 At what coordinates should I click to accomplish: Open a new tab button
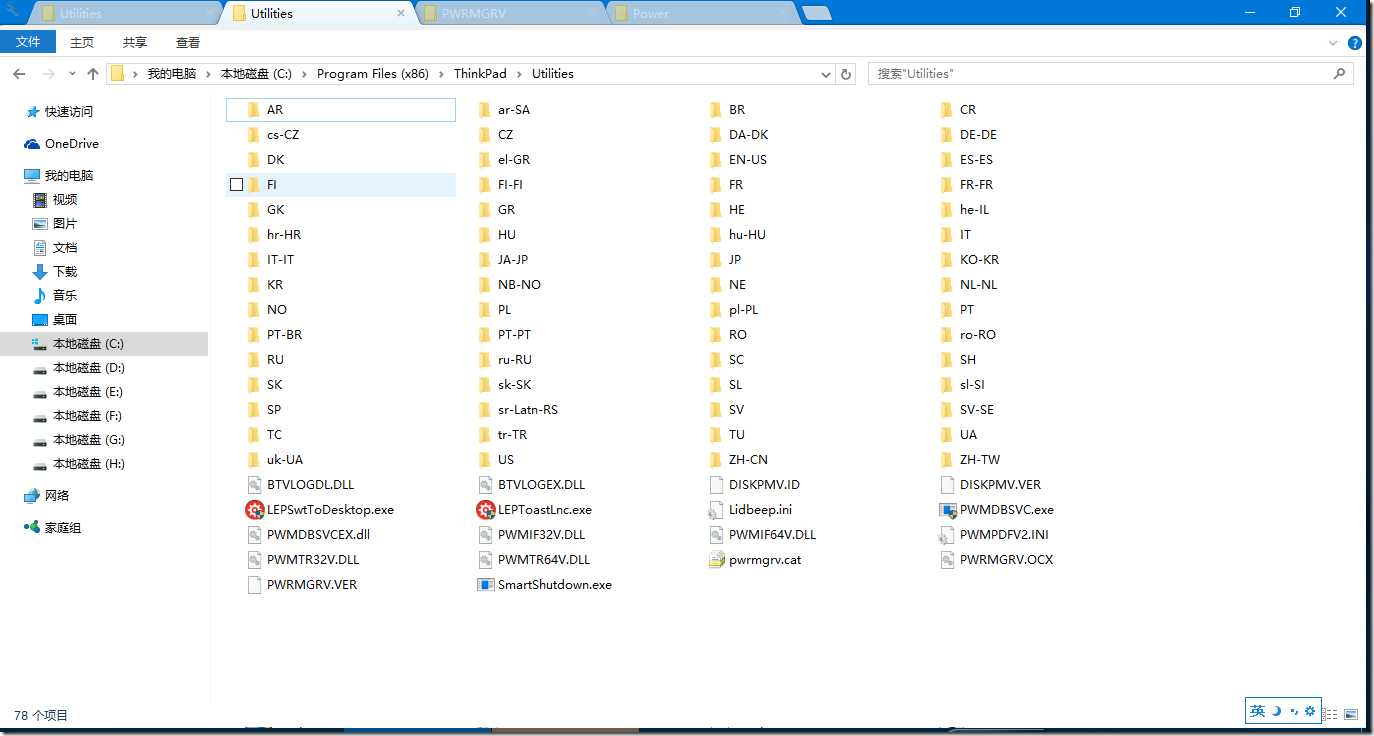pyautogui.click(x=817, y=13)
